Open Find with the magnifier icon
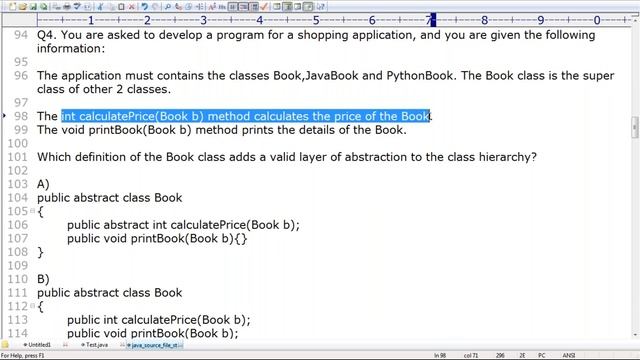 (167, 7)
